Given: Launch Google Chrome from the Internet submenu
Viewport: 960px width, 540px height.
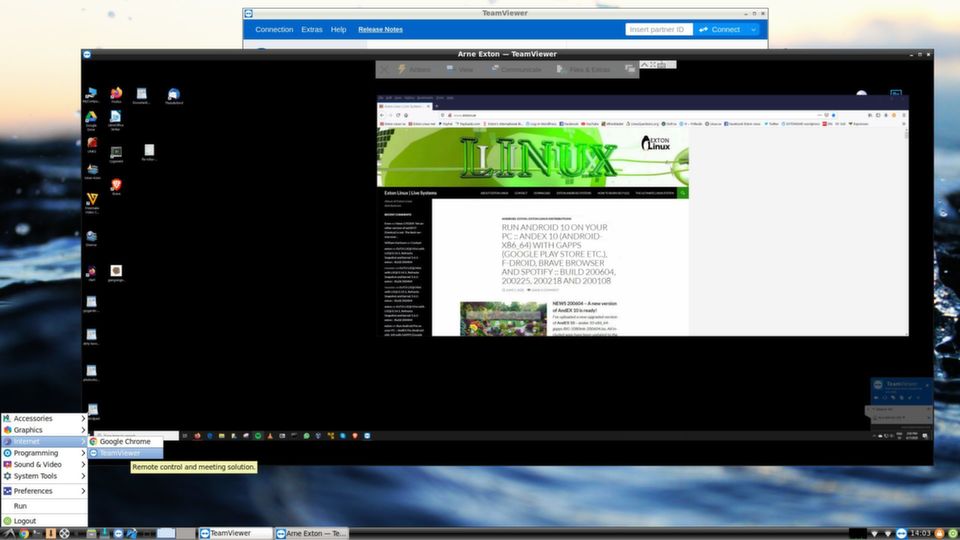Looking at the screenshot, I should tap(124, 441).
